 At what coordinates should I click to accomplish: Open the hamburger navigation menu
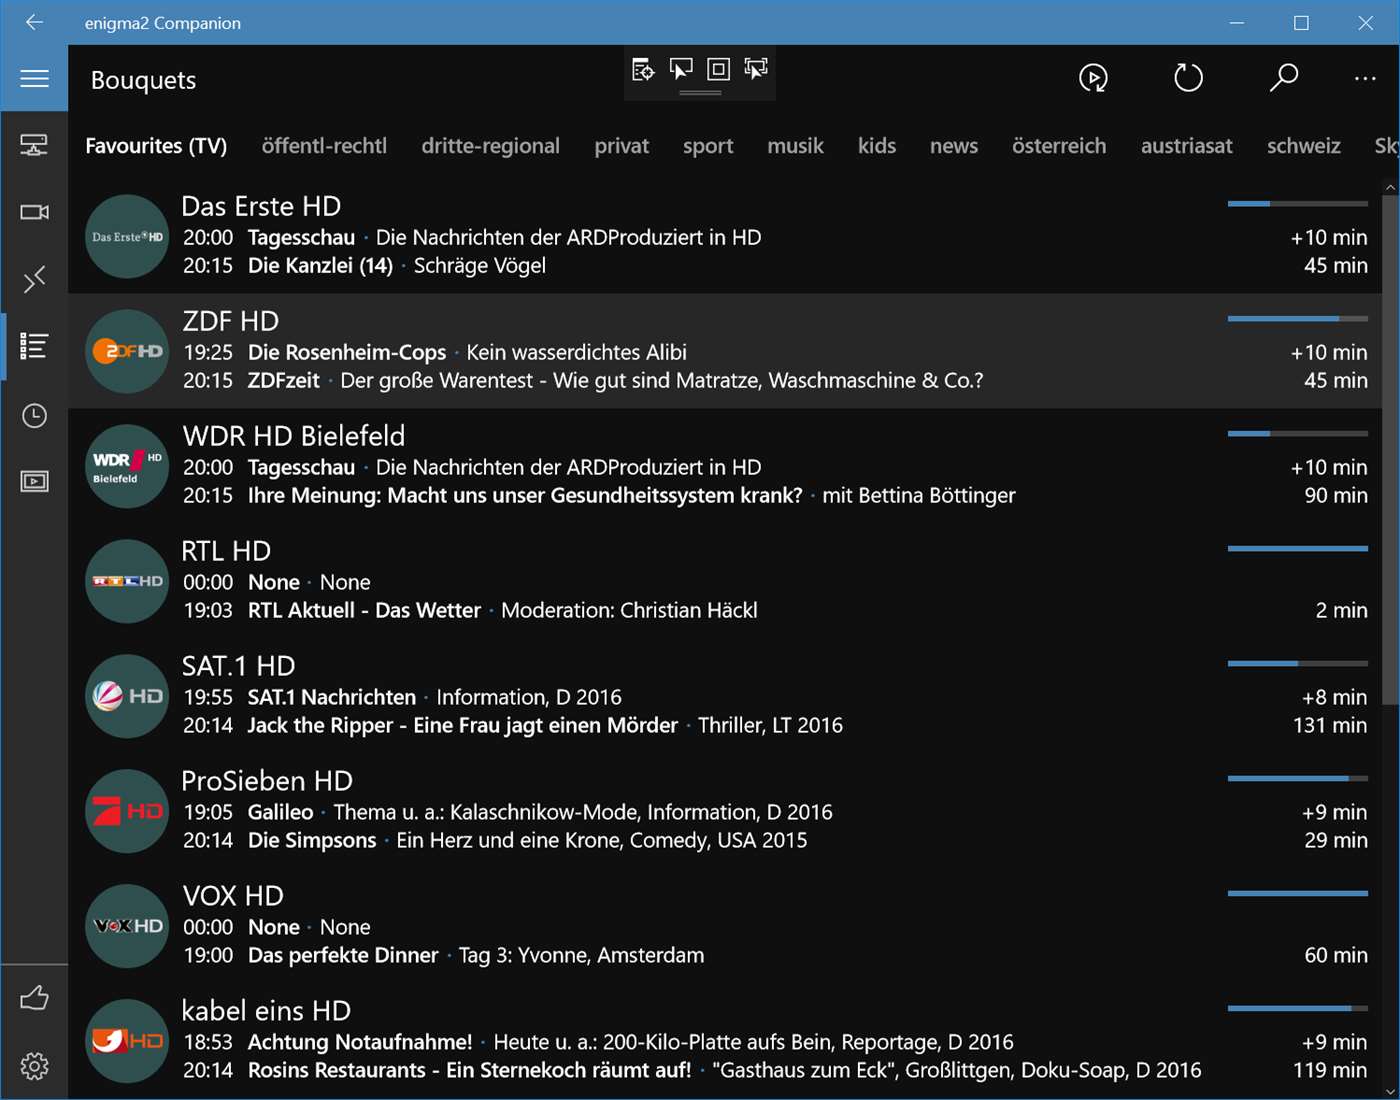(x=34, y=78)
